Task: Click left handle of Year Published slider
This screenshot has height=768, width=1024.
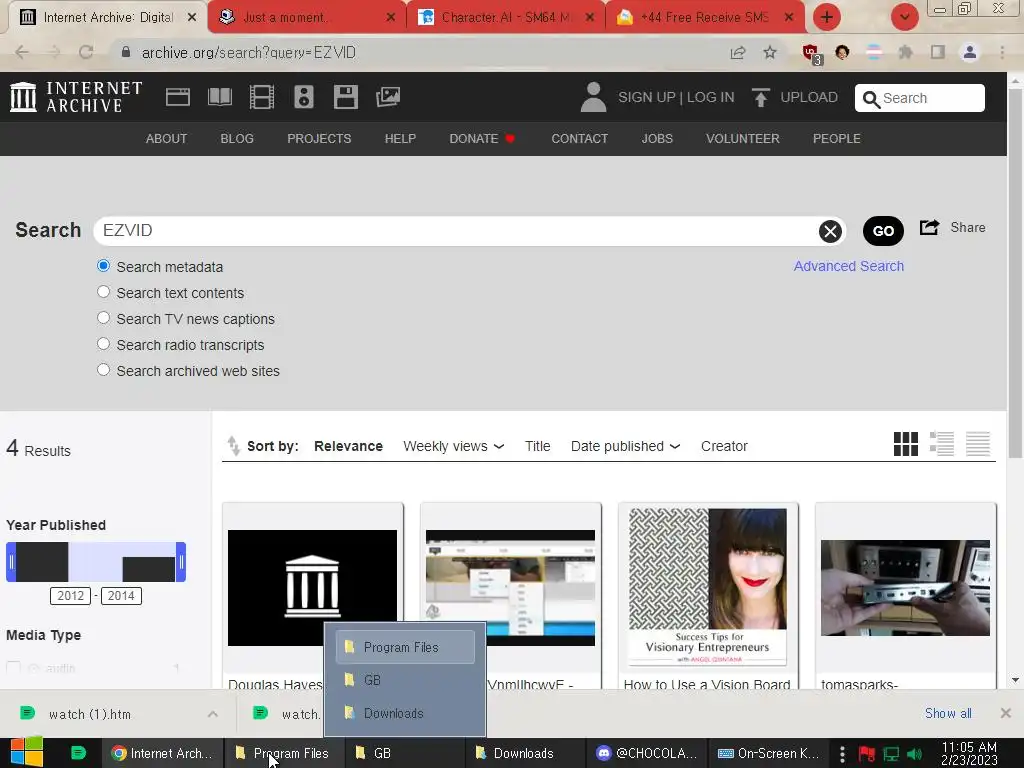Action: pyautogui.click(x=11, y=562)
